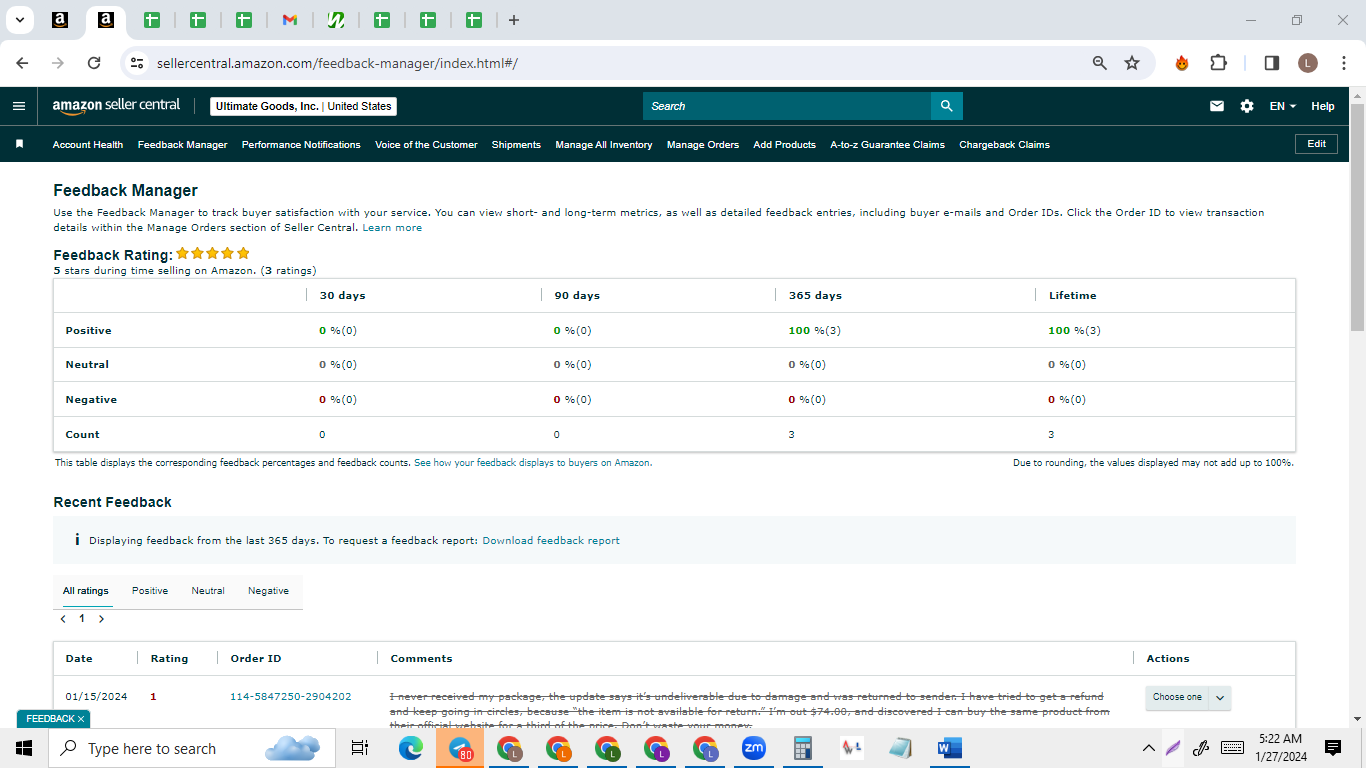Open the Help link in the header
The width and height of the screenshot is (1366, 768).
(1323, 106)
